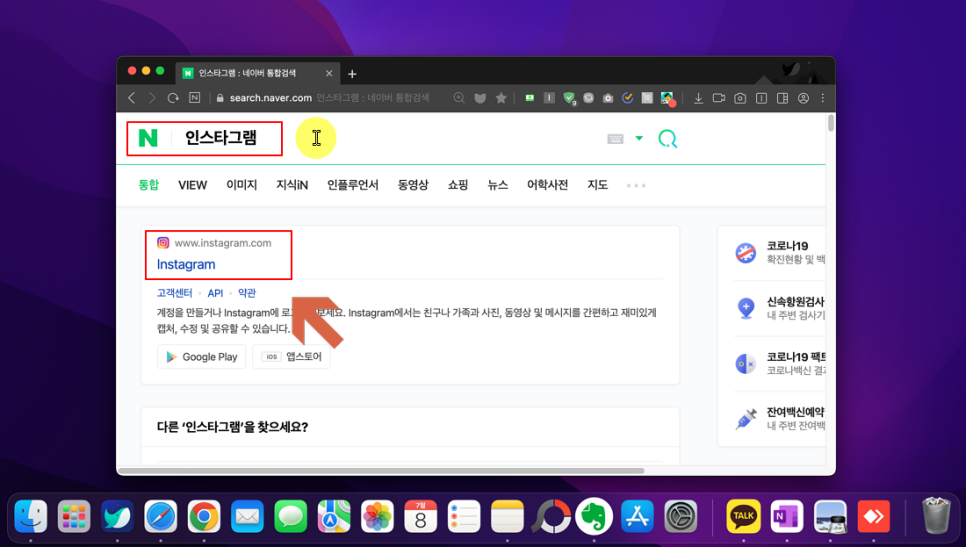This screenshot has width=966, height=547.
Task: Open Finder from the dock
Action: coord(31,516)
